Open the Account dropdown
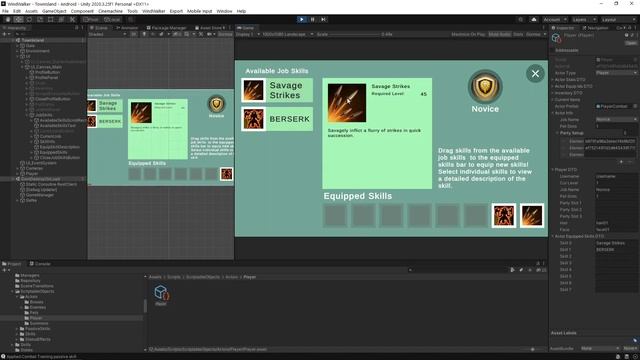Image resolution: width=640 pixels, height=360 pixels. click(x=555, y=19)
